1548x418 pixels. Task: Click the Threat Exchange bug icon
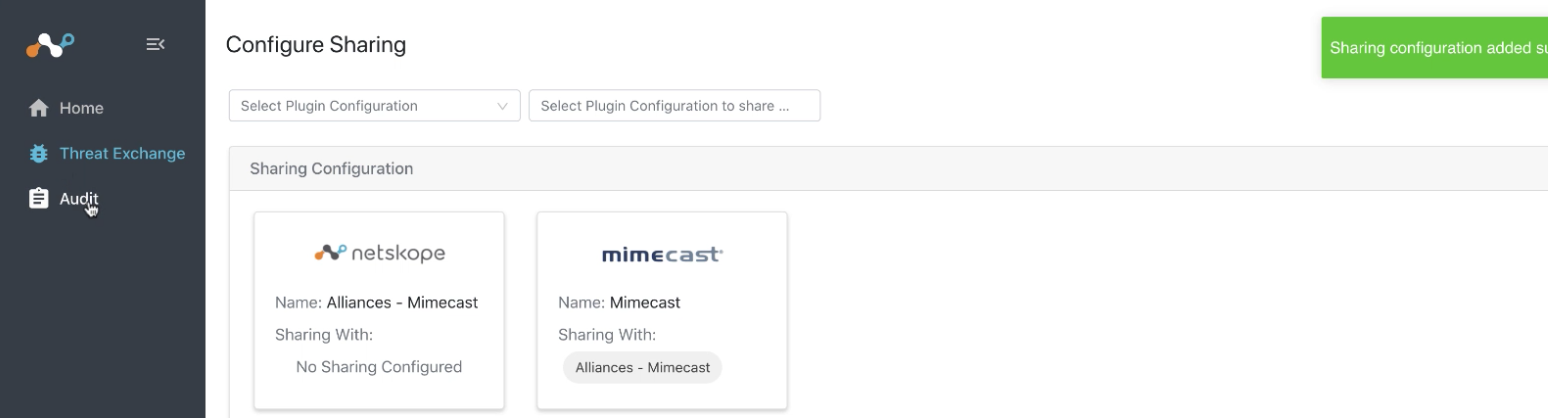[39, 154]
